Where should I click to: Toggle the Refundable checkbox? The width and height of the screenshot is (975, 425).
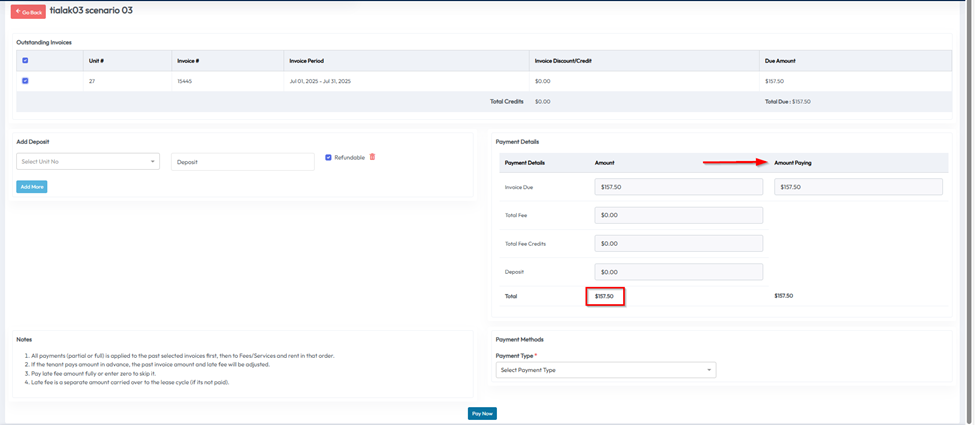coord(328,157)
